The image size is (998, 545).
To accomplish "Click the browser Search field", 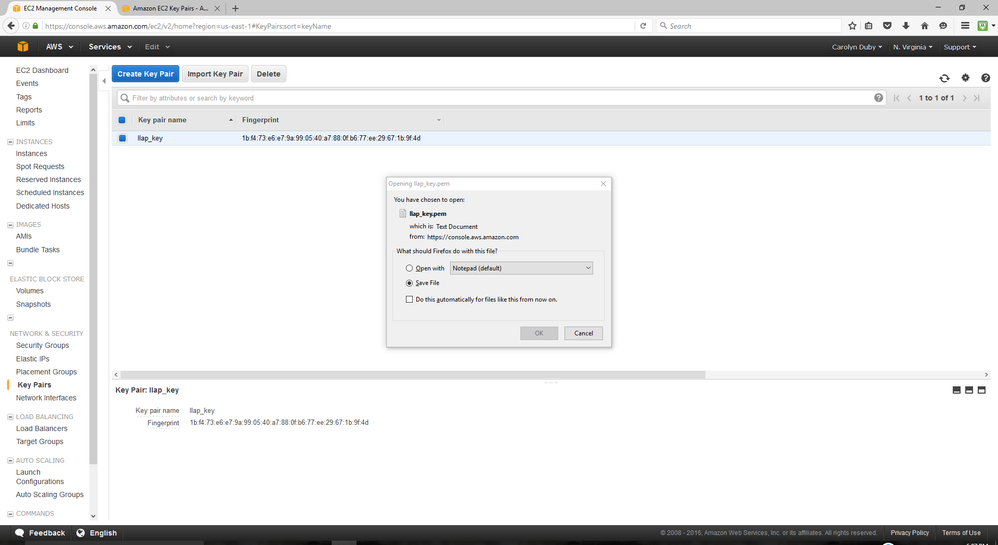I will pos(748,26).
